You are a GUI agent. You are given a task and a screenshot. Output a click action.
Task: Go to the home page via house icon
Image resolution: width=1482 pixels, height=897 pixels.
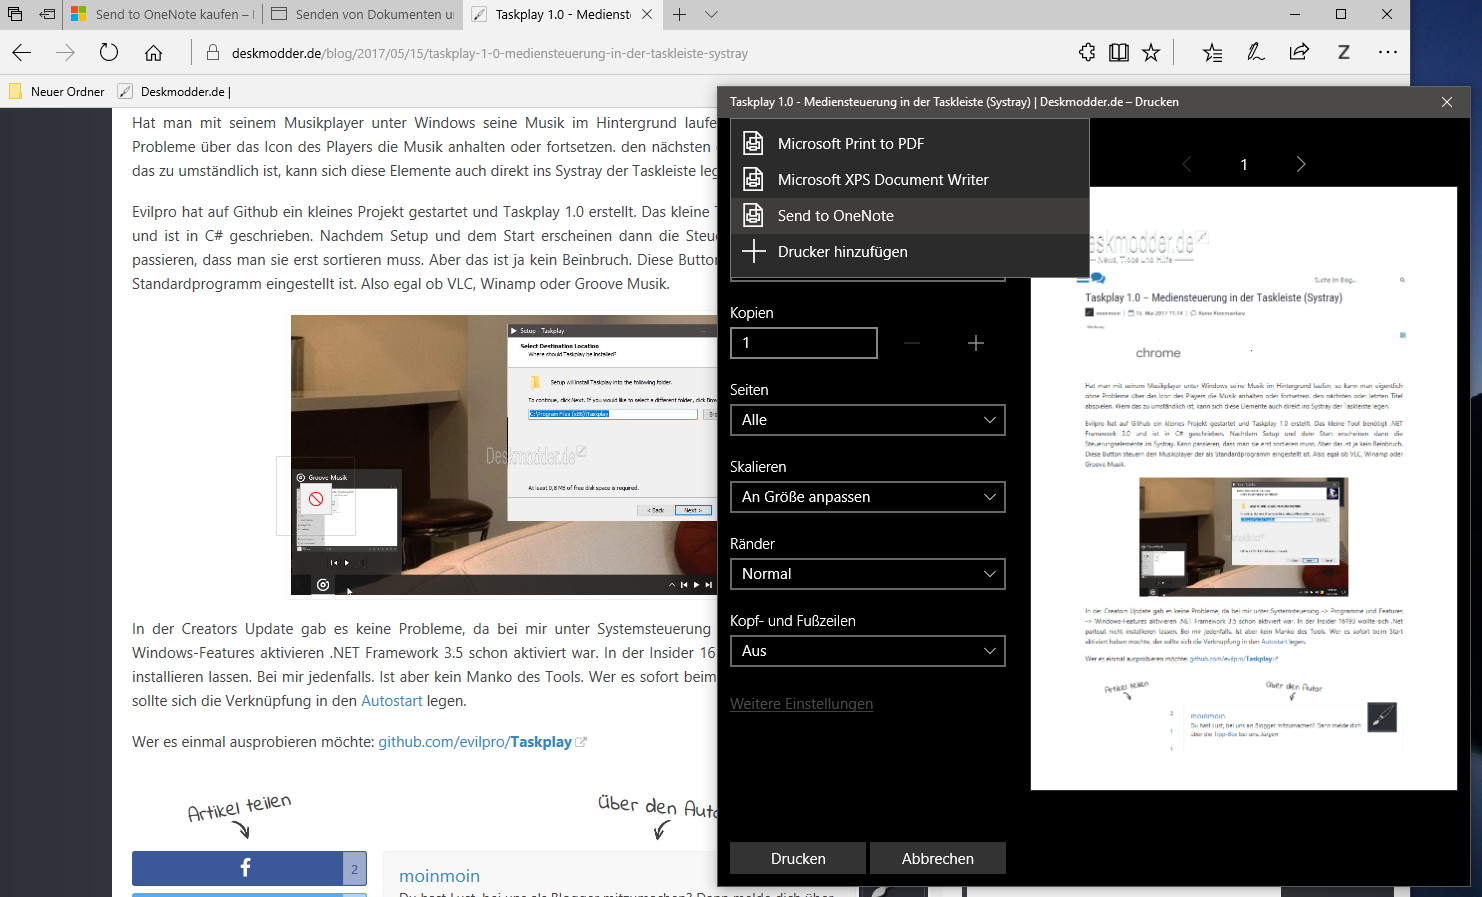(x=153, y=53)
